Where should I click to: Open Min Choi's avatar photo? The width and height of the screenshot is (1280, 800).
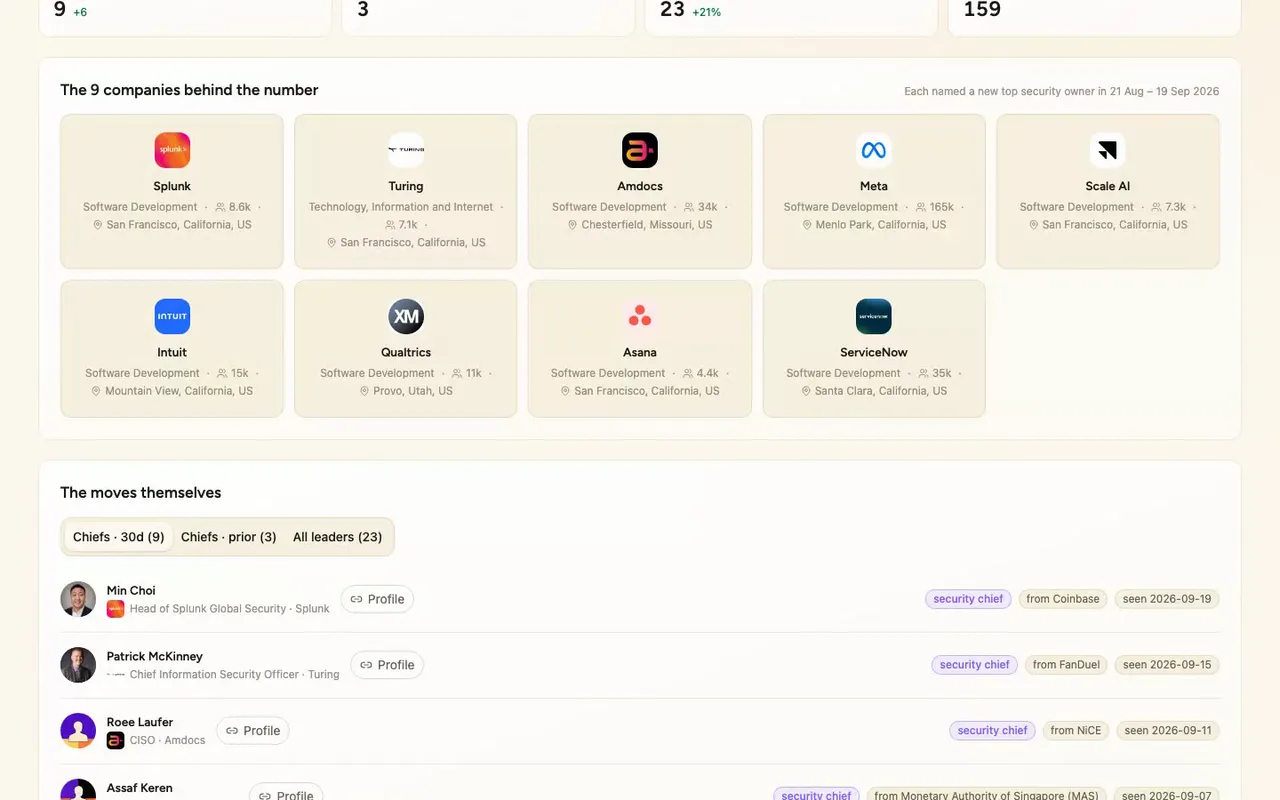[78, 599]
